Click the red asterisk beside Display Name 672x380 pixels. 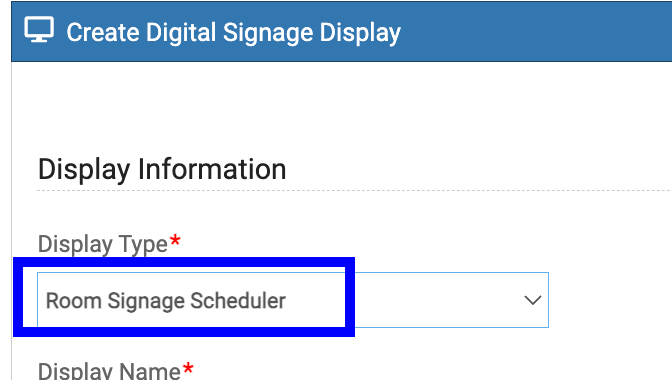pyautogui.click(x=188, y=368)
